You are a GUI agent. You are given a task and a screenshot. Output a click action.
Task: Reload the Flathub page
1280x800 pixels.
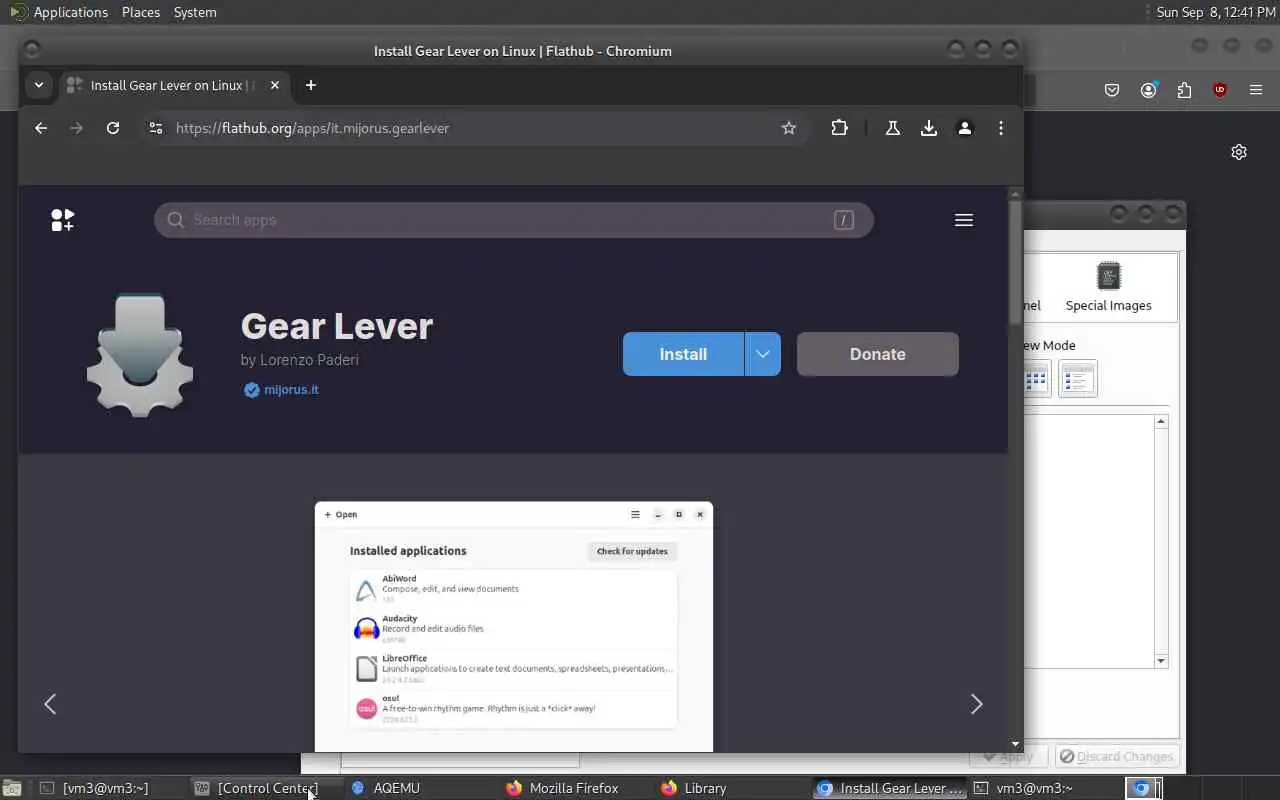(113, 128)
